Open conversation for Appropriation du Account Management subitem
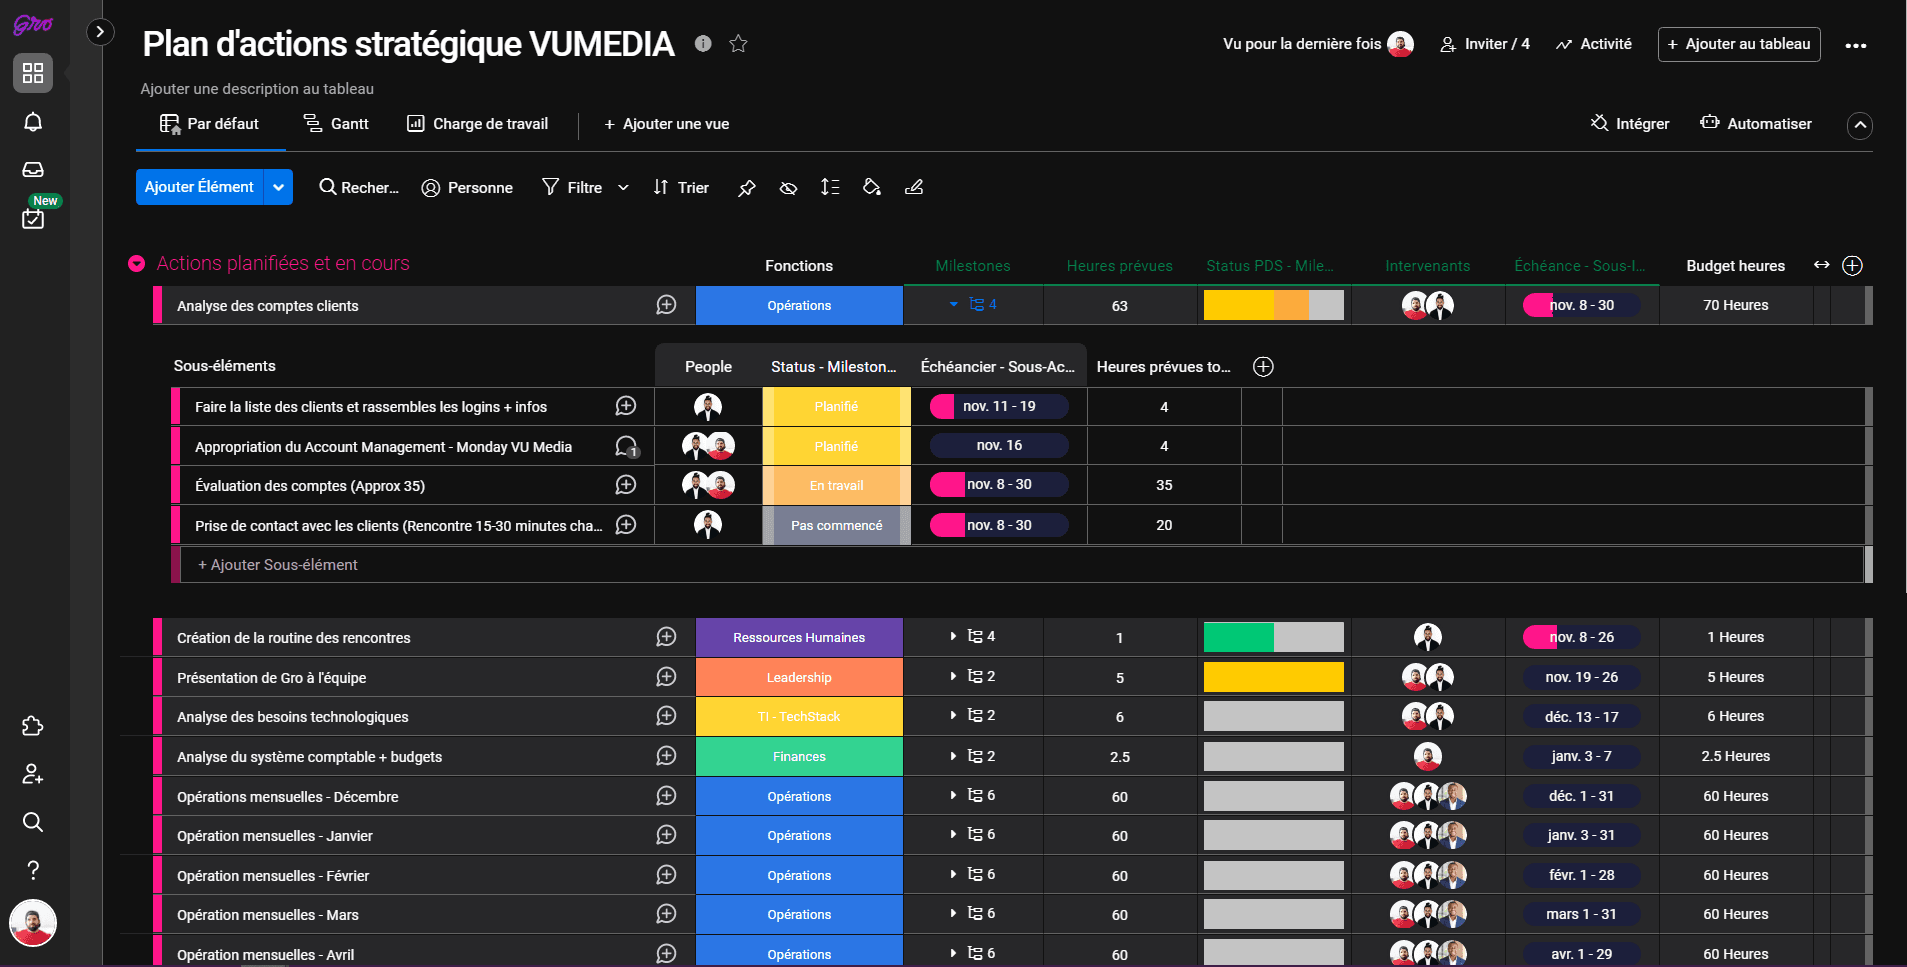The image size is (1907, 967). tap(627, 446)
